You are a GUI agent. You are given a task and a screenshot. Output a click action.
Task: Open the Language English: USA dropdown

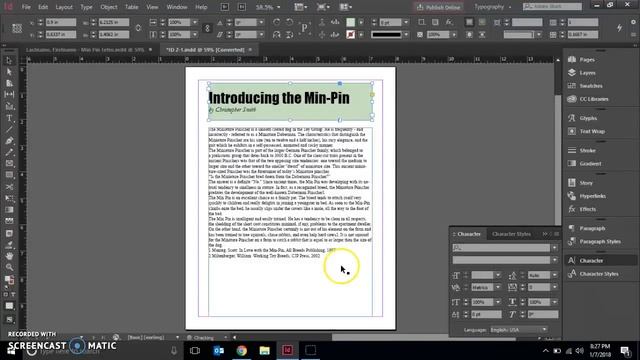pyautogui.click(x=518, y=330)
